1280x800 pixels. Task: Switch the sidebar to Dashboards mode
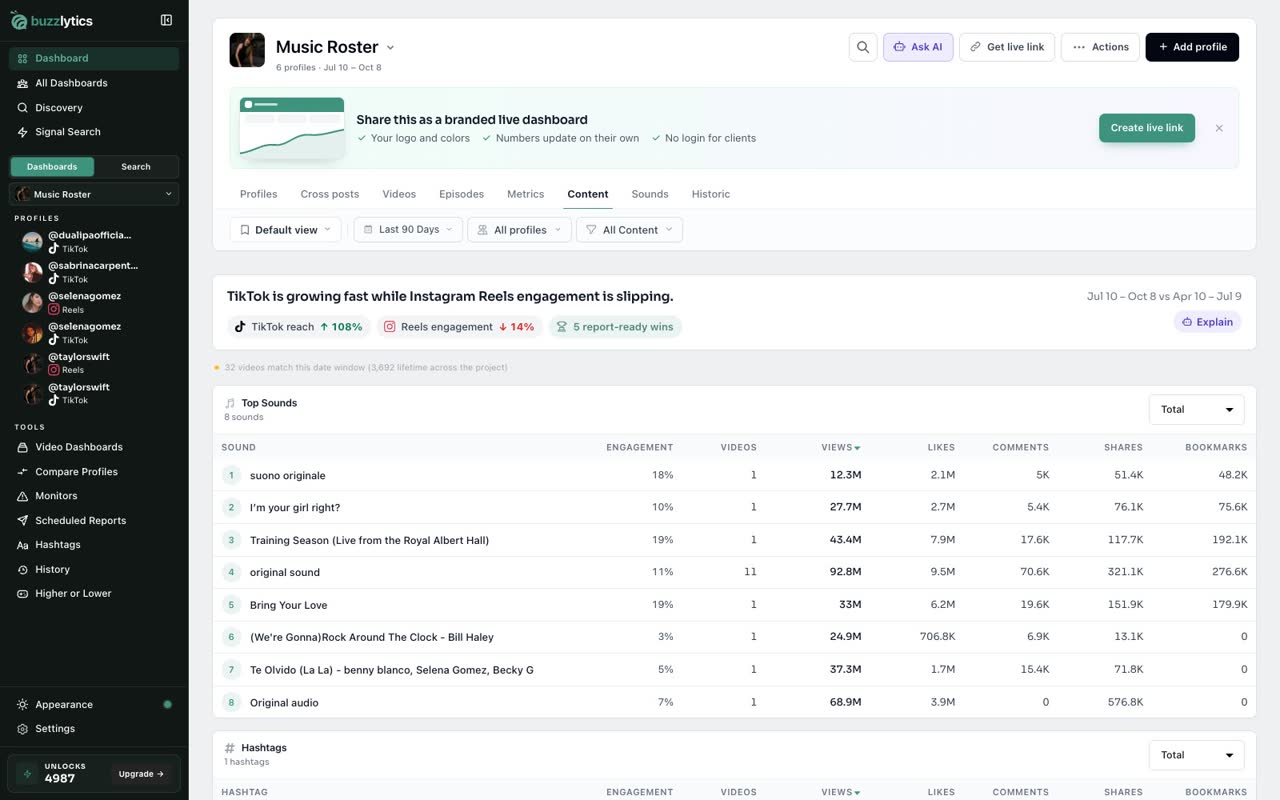(x=52, y=167)
